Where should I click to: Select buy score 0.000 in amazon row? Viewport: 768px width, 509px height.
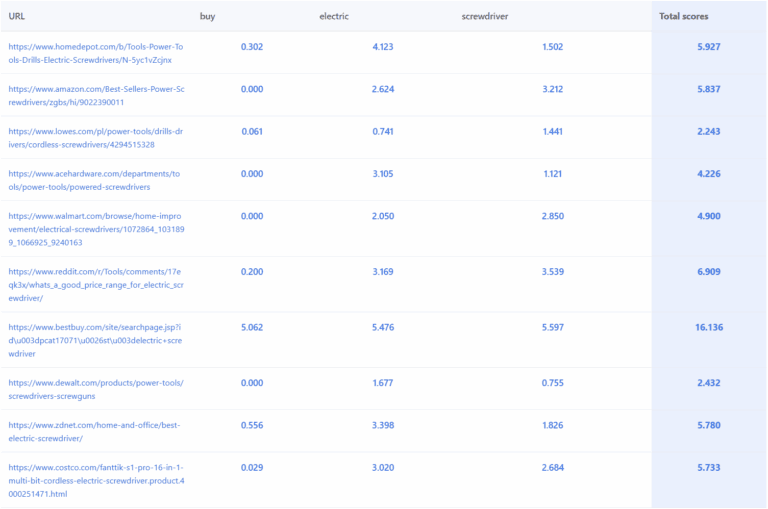tap(252, 89)
